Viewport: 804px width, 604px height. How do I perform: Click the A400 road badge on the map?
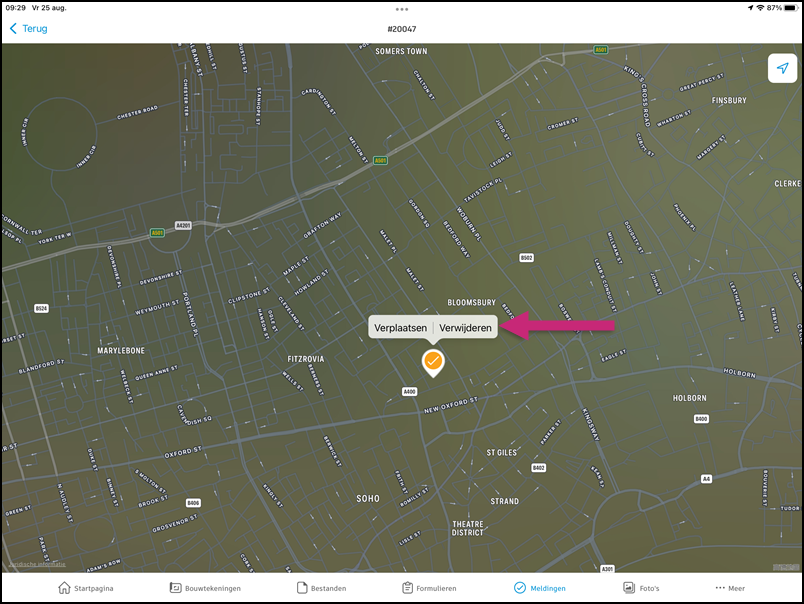click(409, 392)
